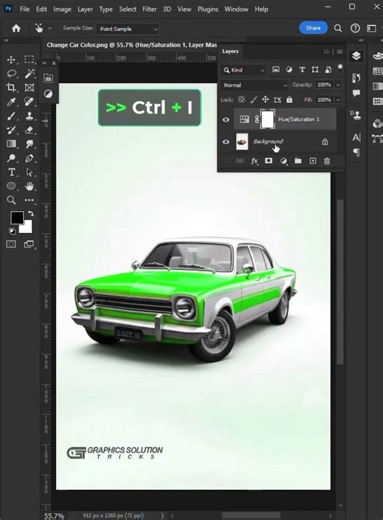Select the Path Selection tool
Viewport: 383px width, 520px height.
(x=29, y=172)
